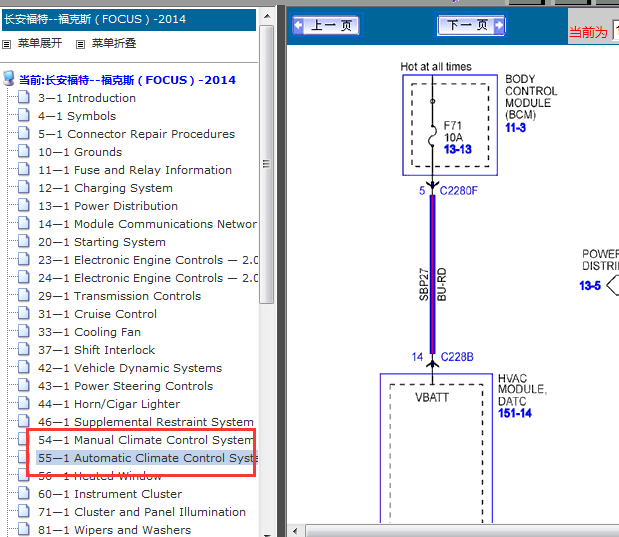The width and height of the screenshot is (619, 537).
Task: Click the left panel vertical scrollbar thumb
Action: (267, 164)
